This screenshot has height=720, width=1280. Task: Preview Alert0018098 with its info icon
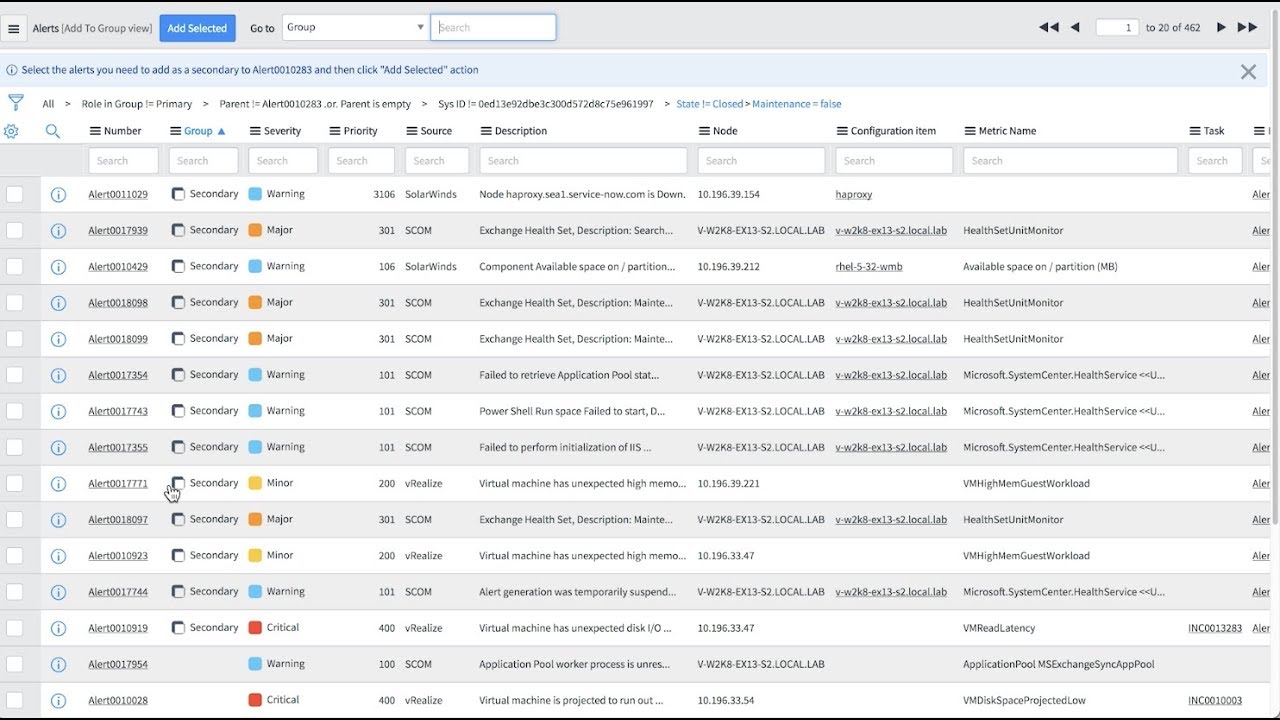[58, 303]
